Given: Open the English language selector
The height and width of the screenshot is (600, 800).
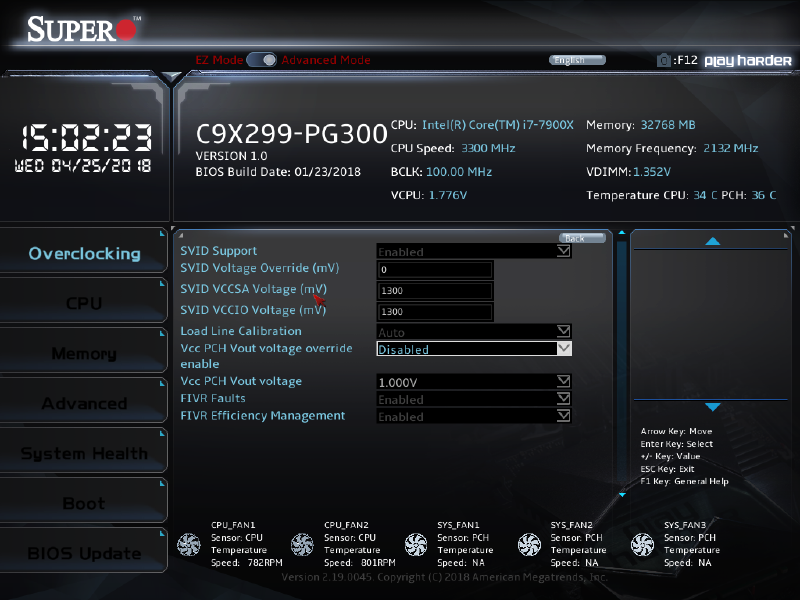Looking at the screenshot, I should pyautogui.click(x=577, y=60).
